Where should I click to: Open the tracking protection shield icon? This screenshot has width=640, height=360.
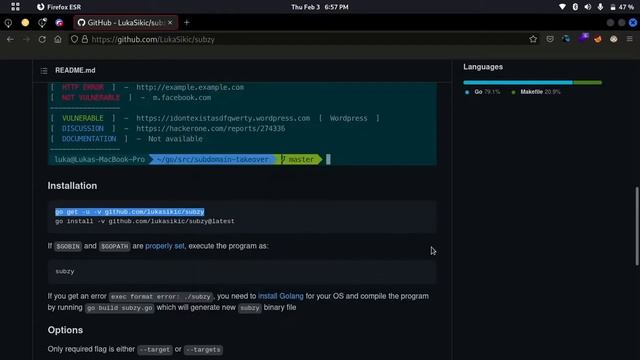click(74, 39)
